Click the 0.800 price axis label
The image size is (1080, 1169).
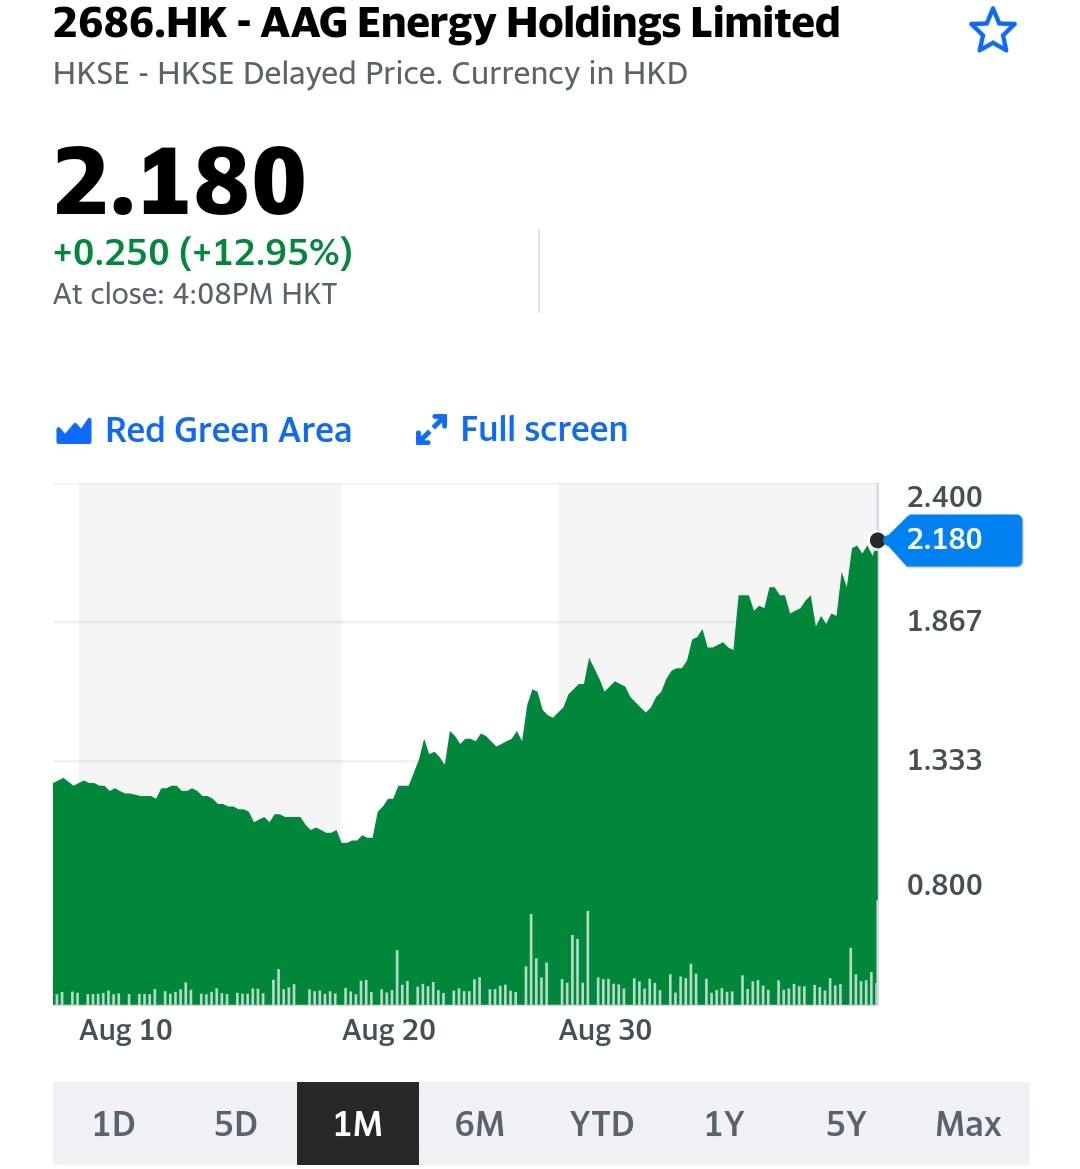pyautogui.click(x=944, y=885)
